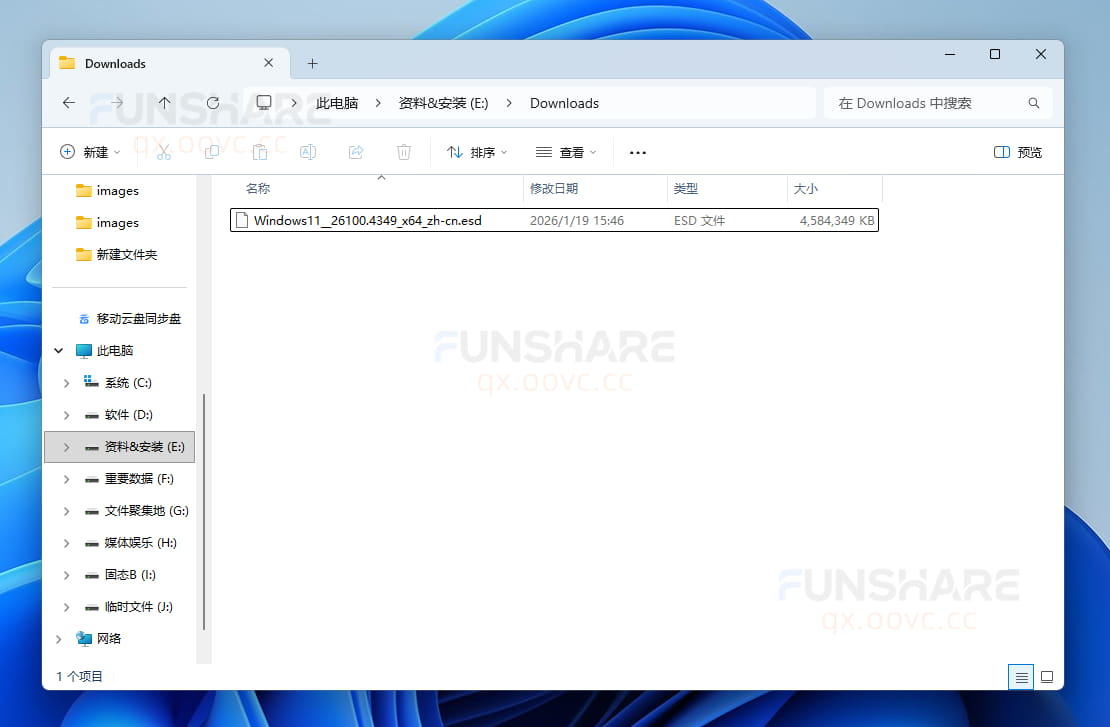Image resolution: width=1110 pixels, height=727 pixels.
Task: Navigate to 此电脑 via breadcrumb
Action: pyautogui.click(x=336, y=103)
